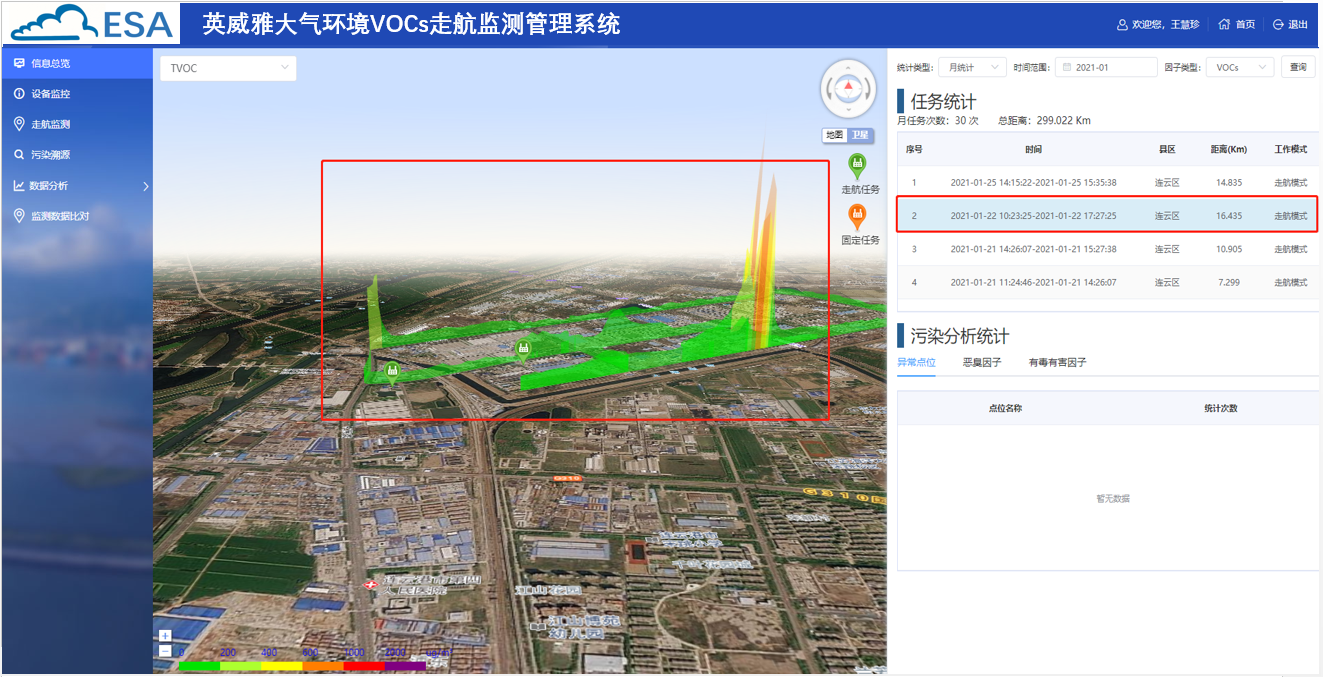The width and height of the screenshot is (1323, 677).
Task: Click the orange 固定任务 marker legend icon
Action: (x=857, y=216)
